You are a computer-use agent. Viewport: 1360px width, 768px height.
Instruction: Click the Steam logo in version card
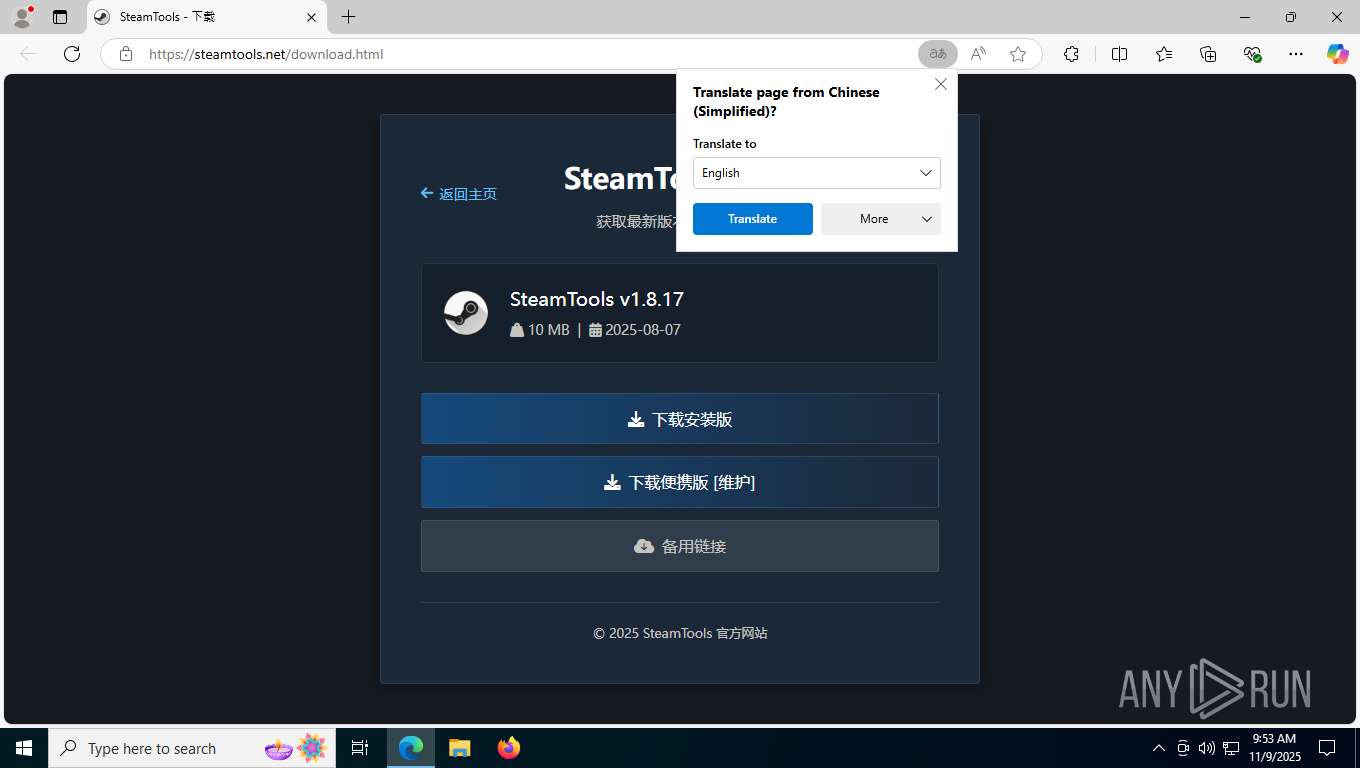point(466,313)
